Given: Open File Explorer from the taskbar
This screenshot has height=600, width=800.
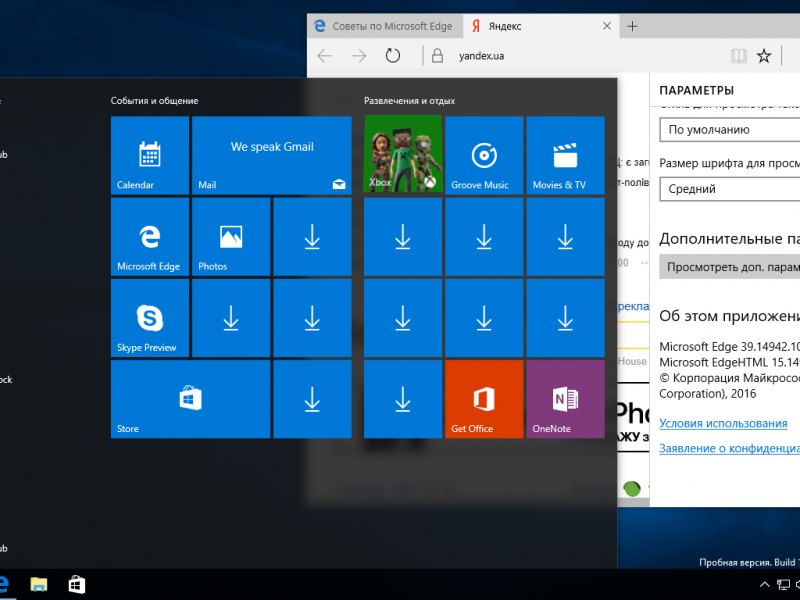Looking at the screenshot, I should (x=39, y=584).
